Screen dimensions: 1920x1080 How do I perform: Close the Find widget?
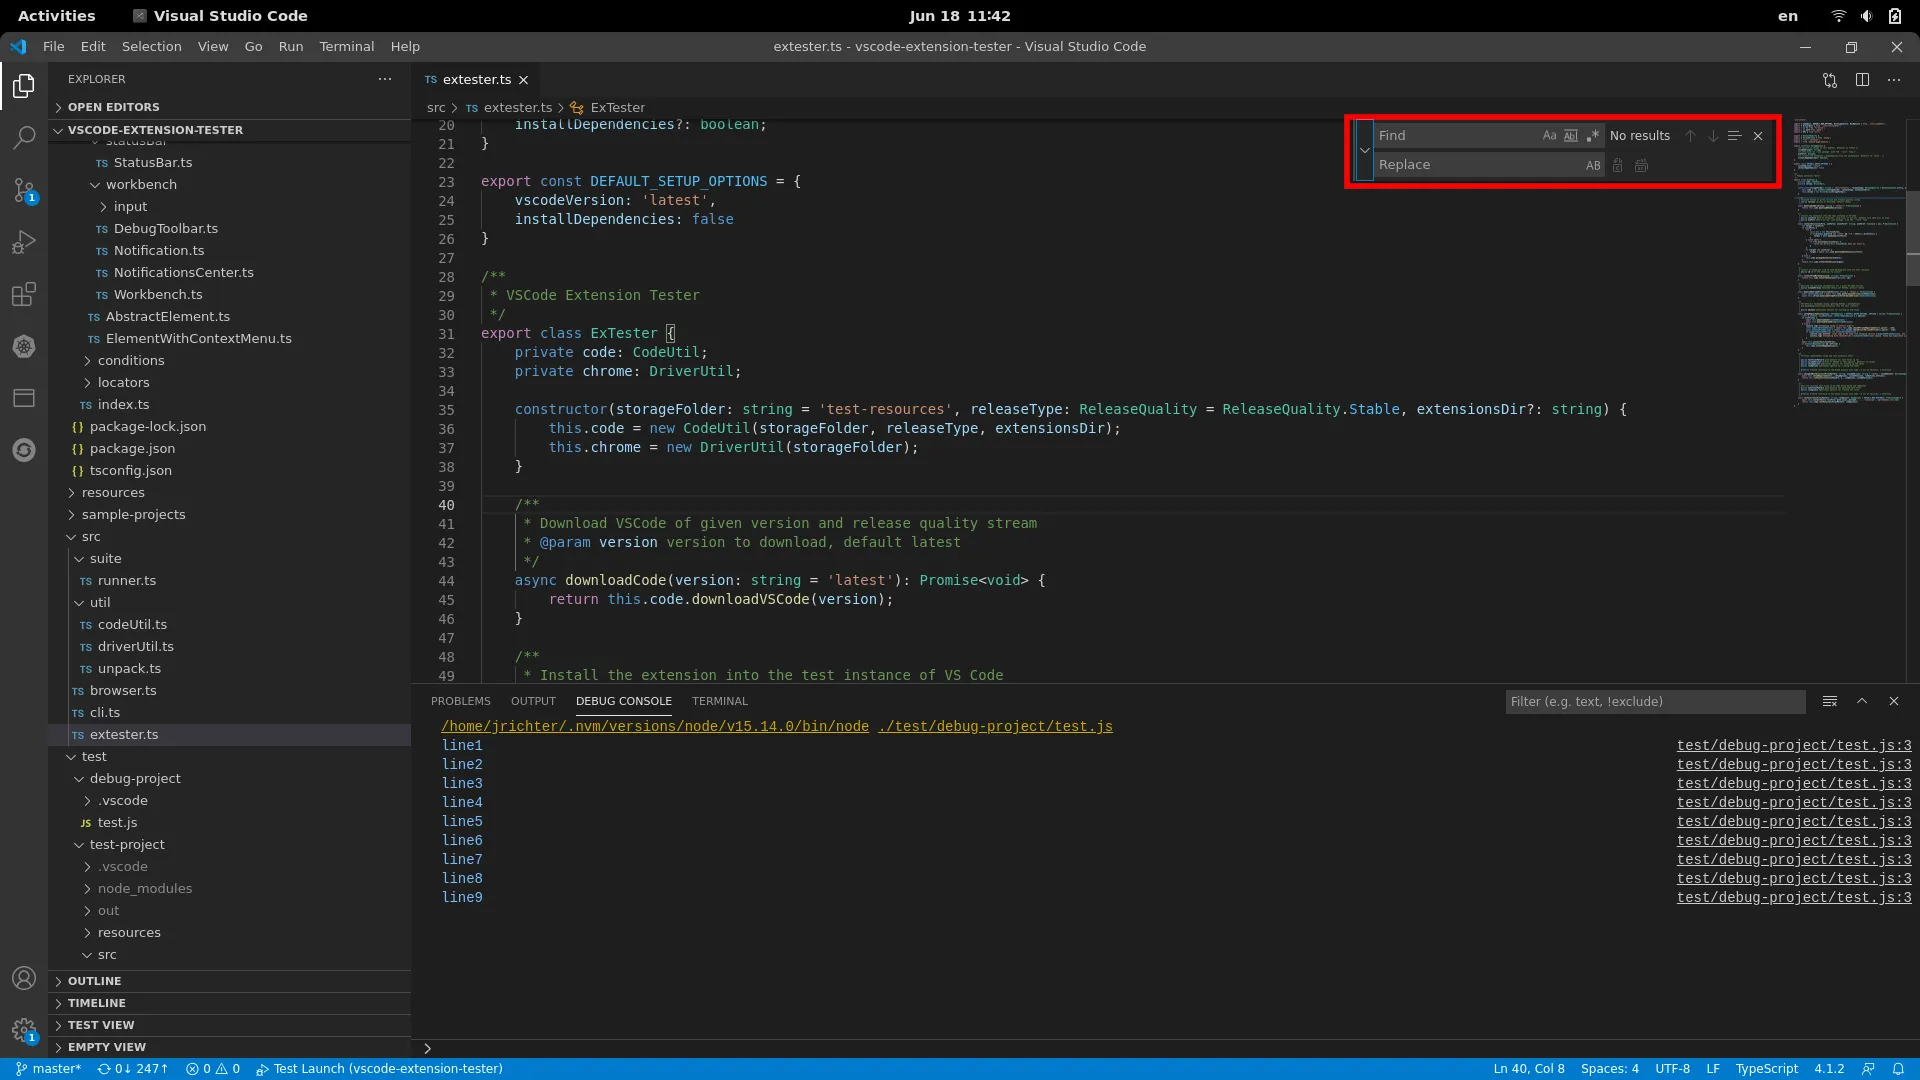click(1758, 136)
